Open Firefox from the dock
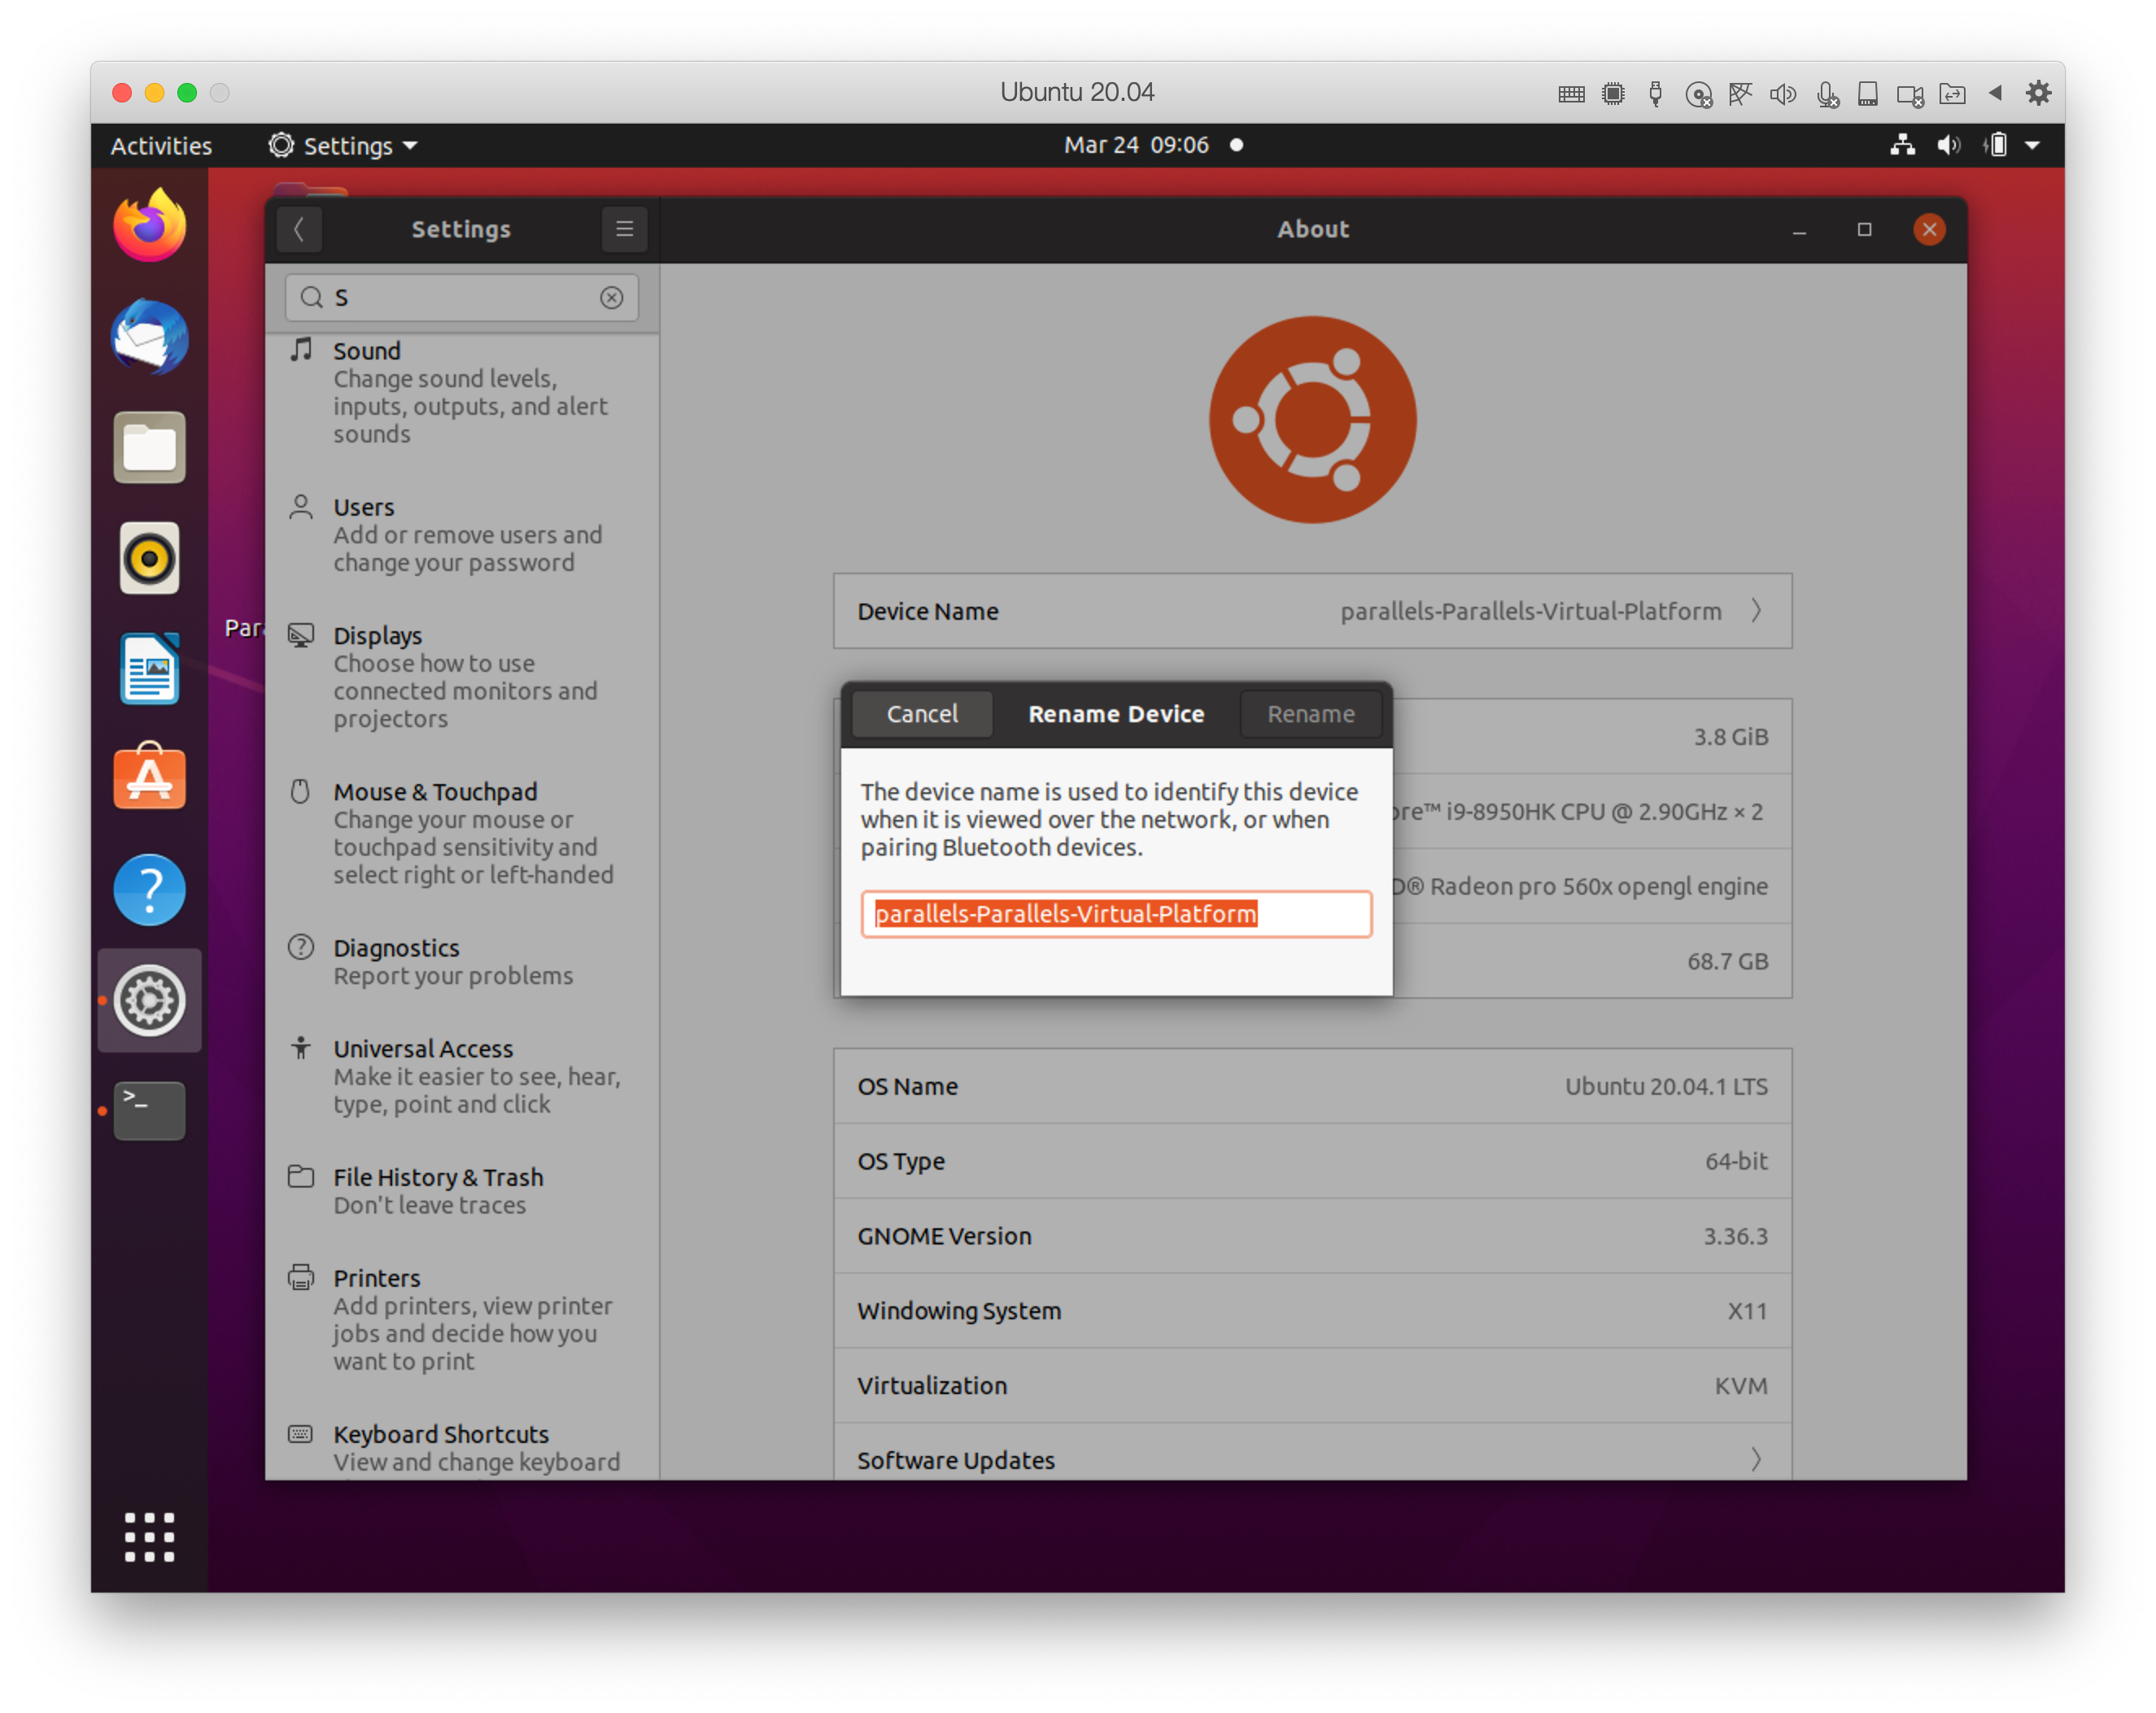 pyautogui.click(x=149, y=227)
